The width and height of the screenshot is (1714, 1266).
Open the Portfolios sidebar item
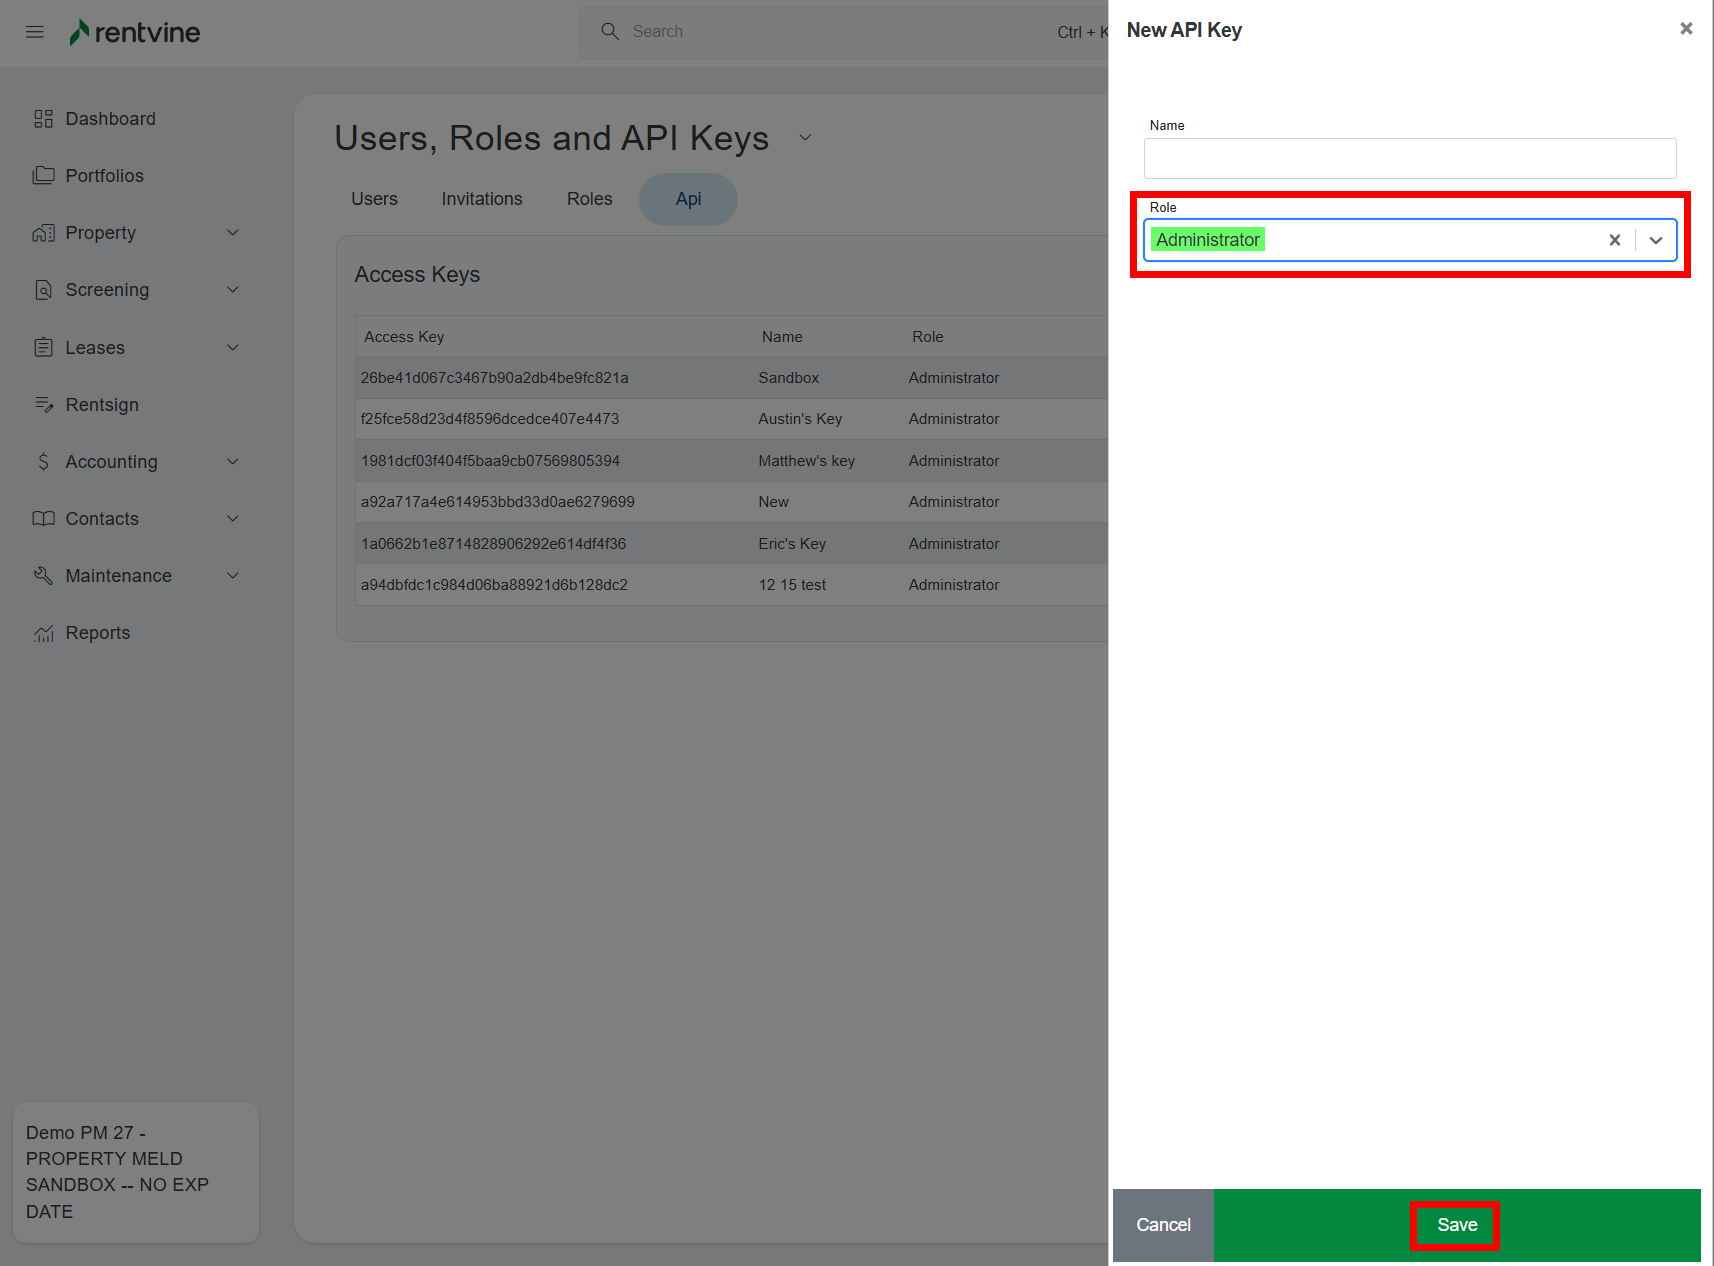pyautogui.click(x=104, y=176)
